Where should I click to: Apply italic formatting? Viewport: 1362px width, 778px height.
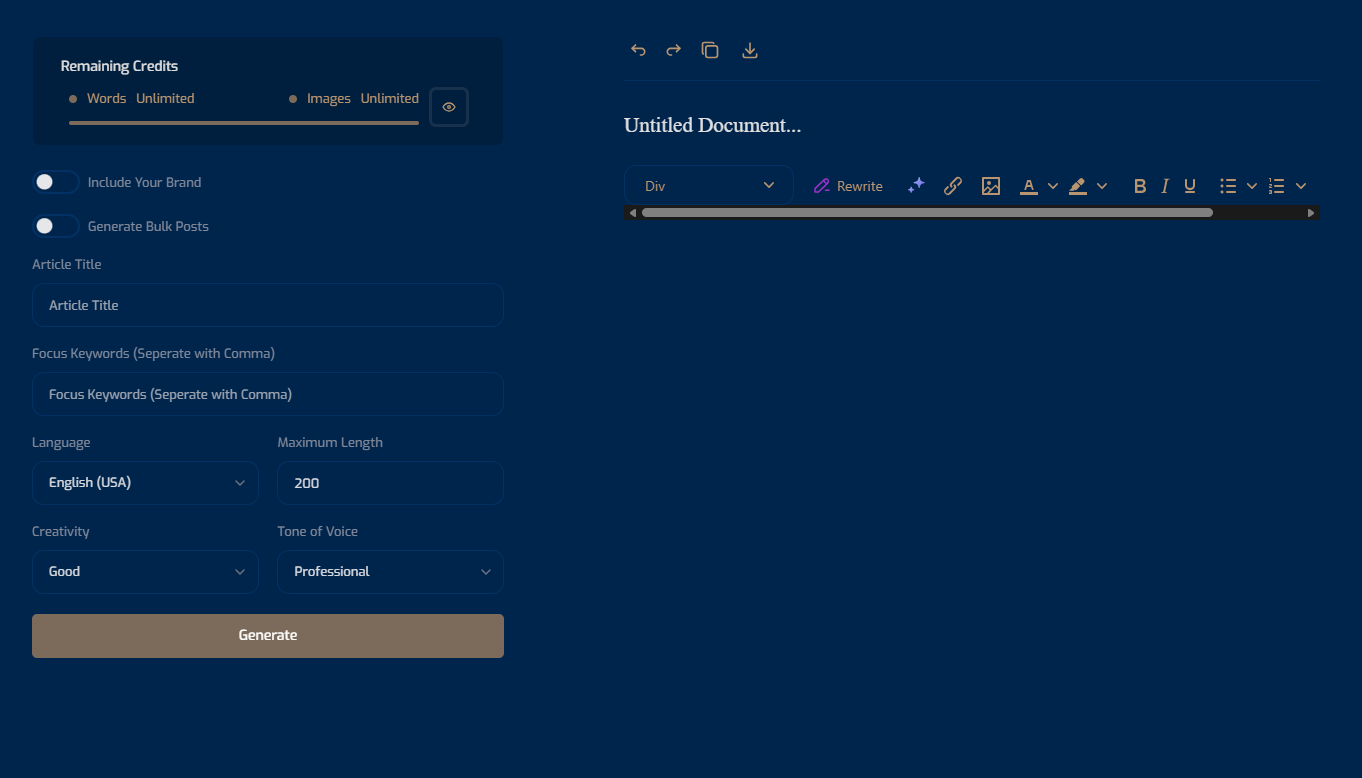pyautogui.click(x=1165, y=186)
